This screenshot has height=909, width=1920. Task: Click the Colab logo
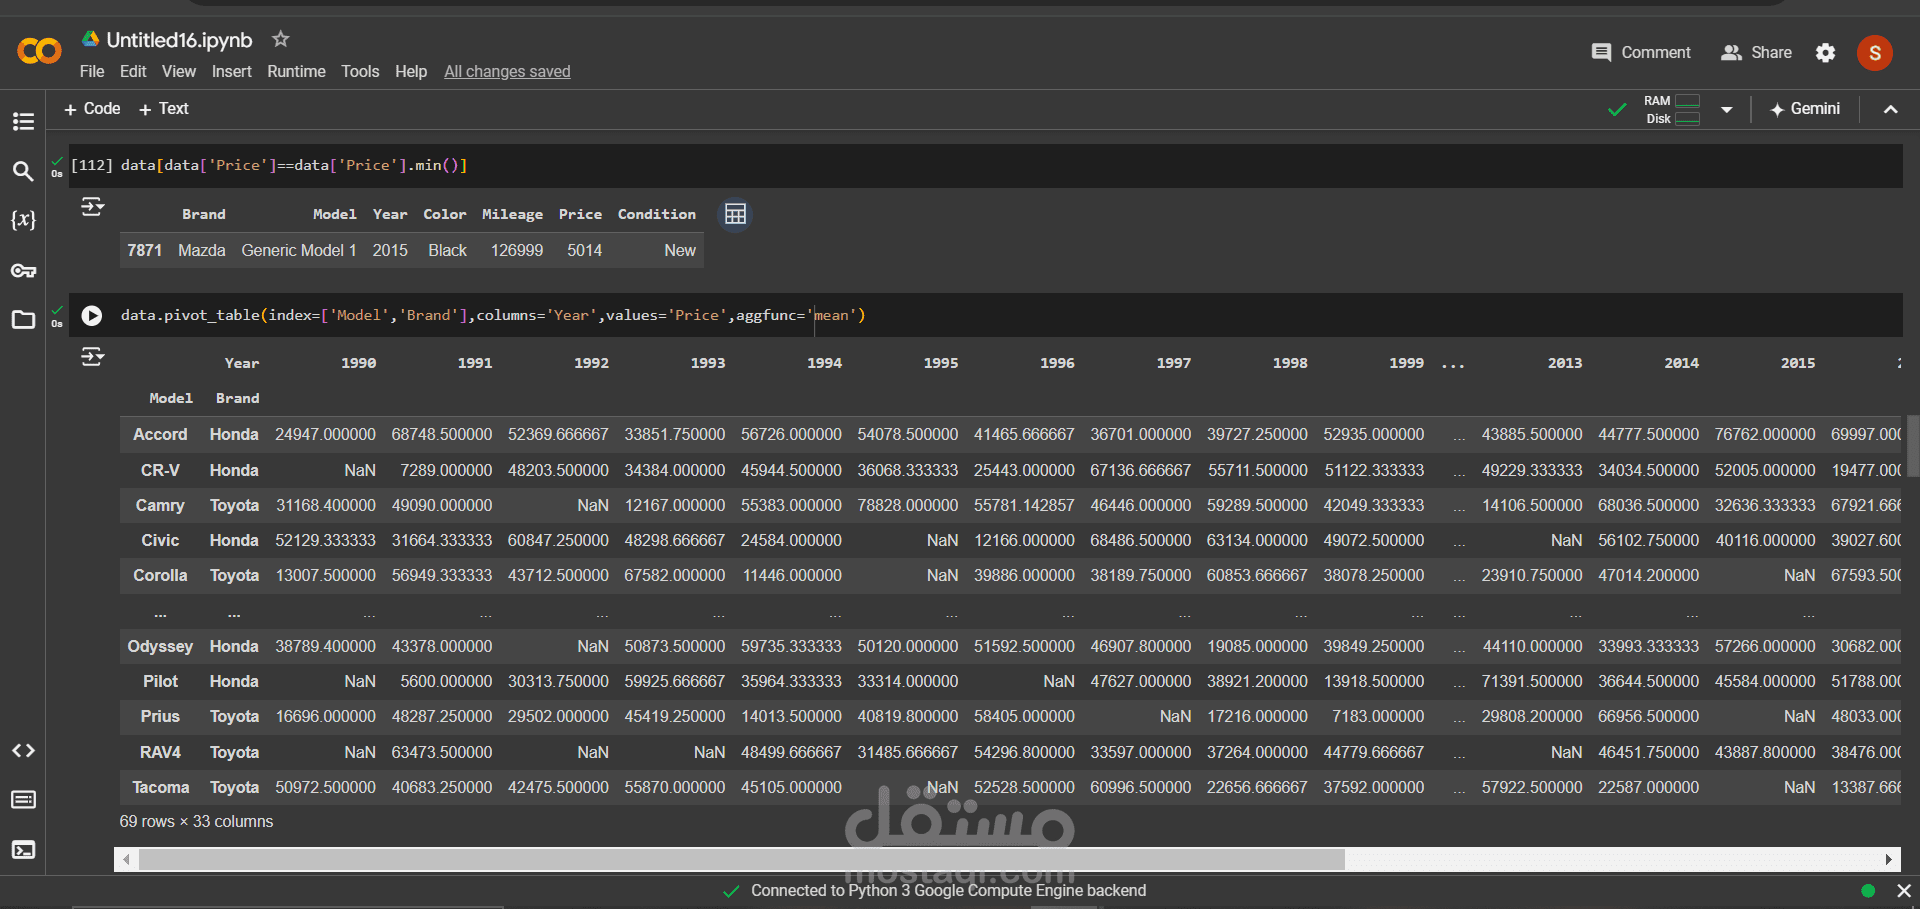click(x=40, y=51)
